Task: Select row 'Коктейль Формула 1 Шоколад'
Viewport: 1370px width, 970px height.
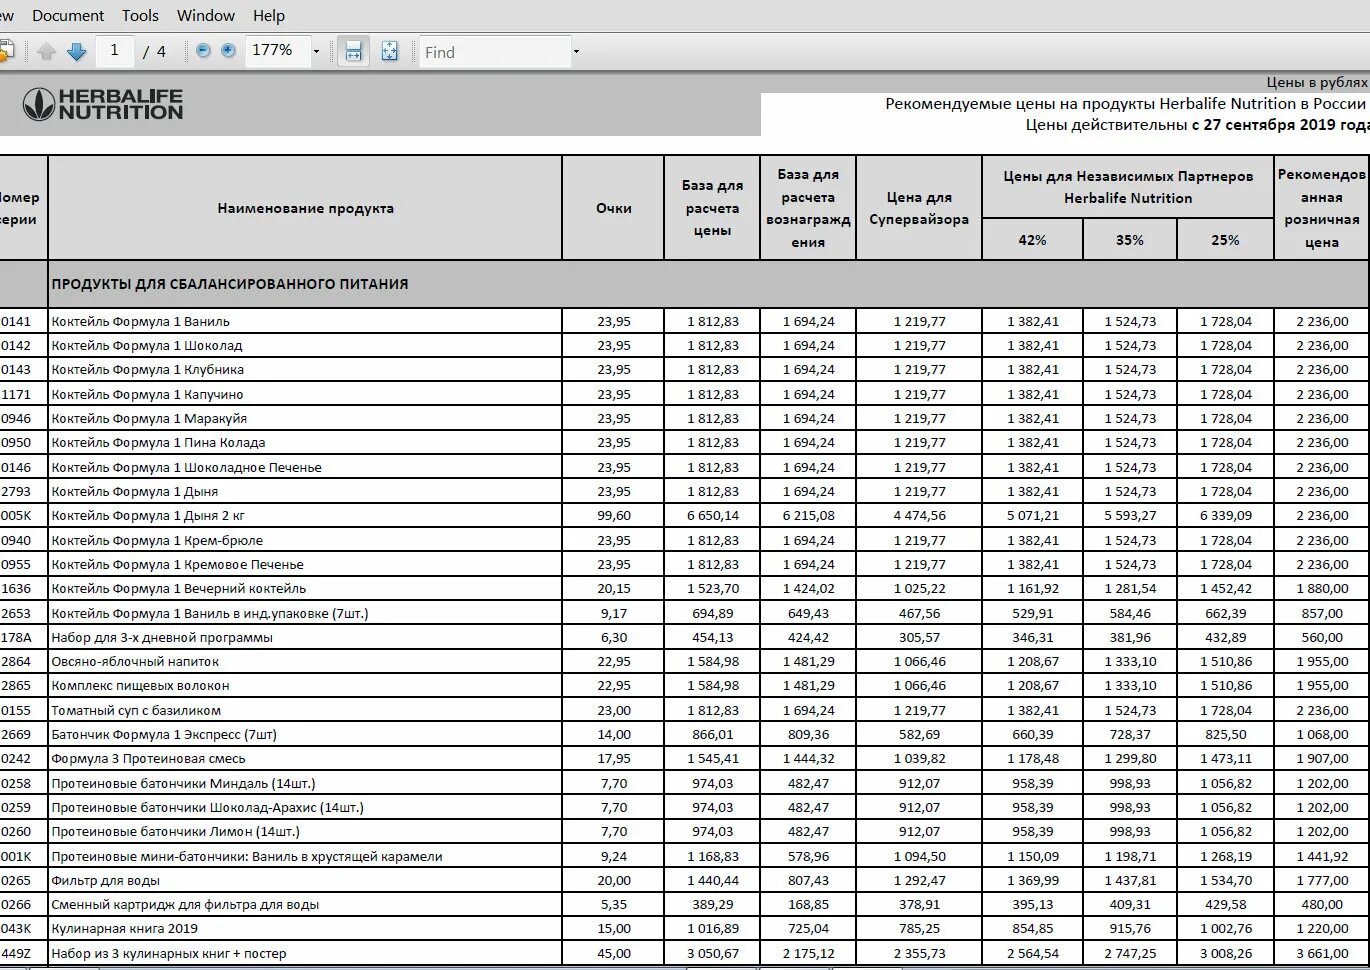Action: tap(684, 345)
